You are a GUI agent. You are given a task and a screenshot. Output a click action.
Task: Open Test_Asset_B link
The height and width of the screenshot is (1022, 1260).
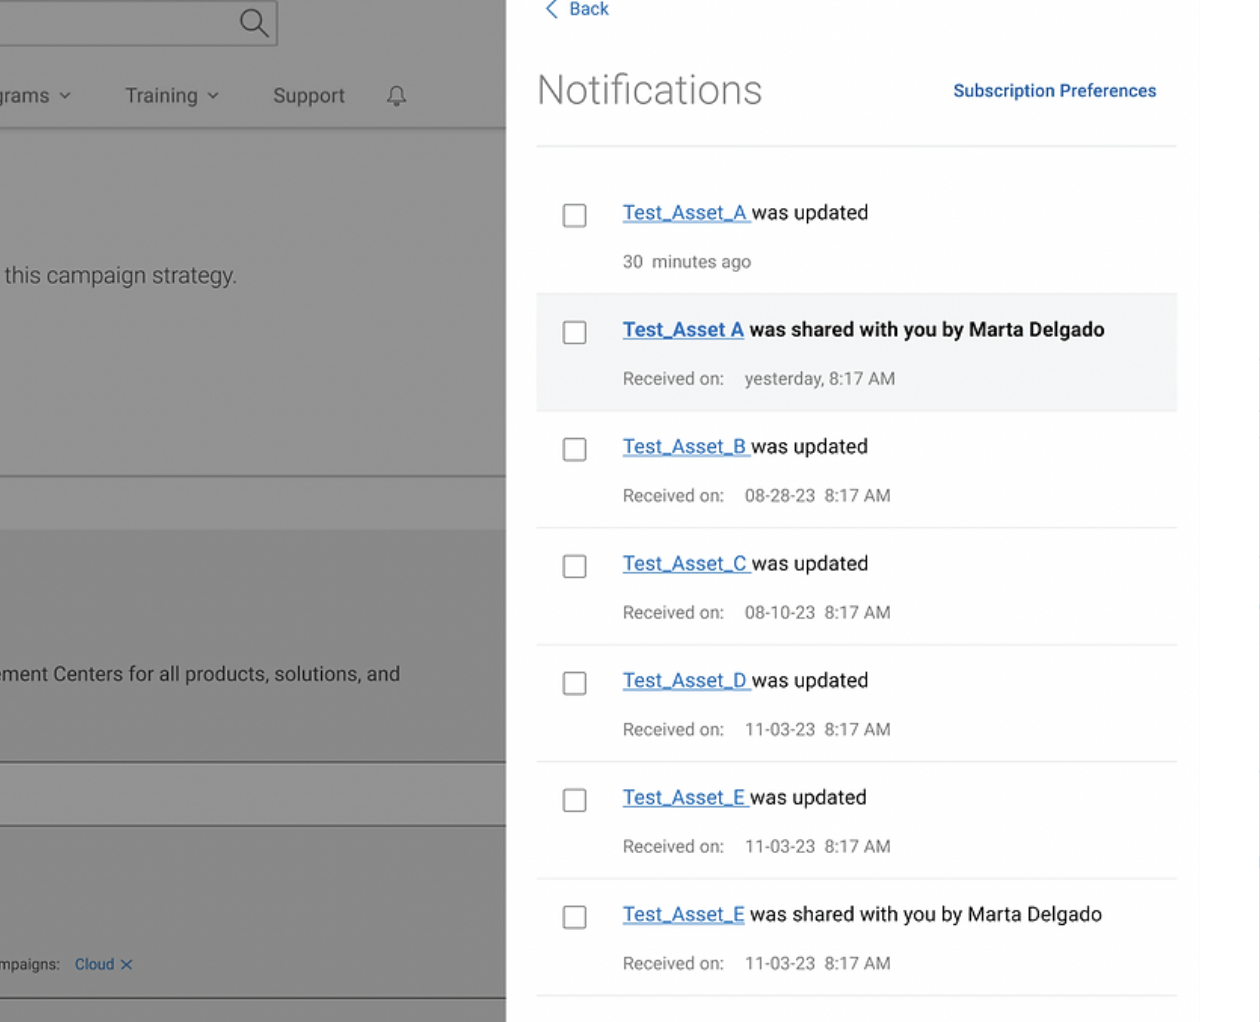point(685,447)
